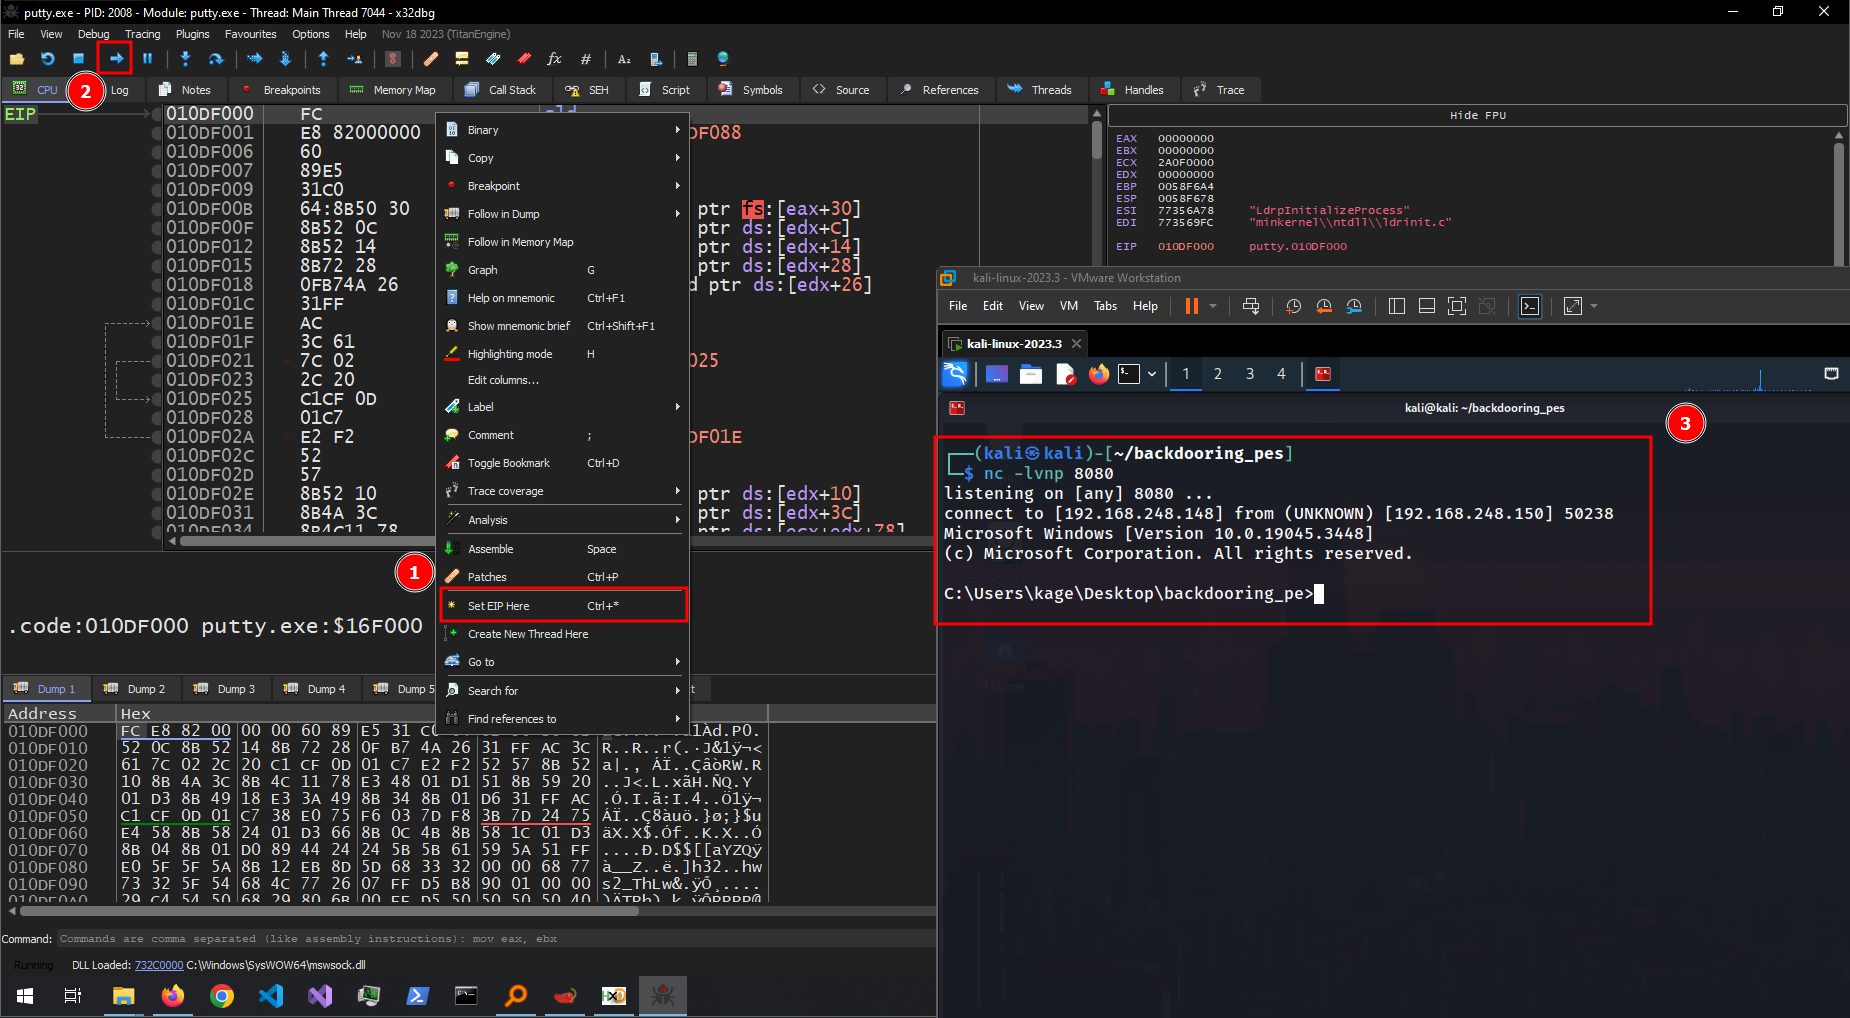This screenshot has height=1018, width=1850.
Task: Open the Scylla icon in x32dbg toolbar
Action: tap(393, 59)
